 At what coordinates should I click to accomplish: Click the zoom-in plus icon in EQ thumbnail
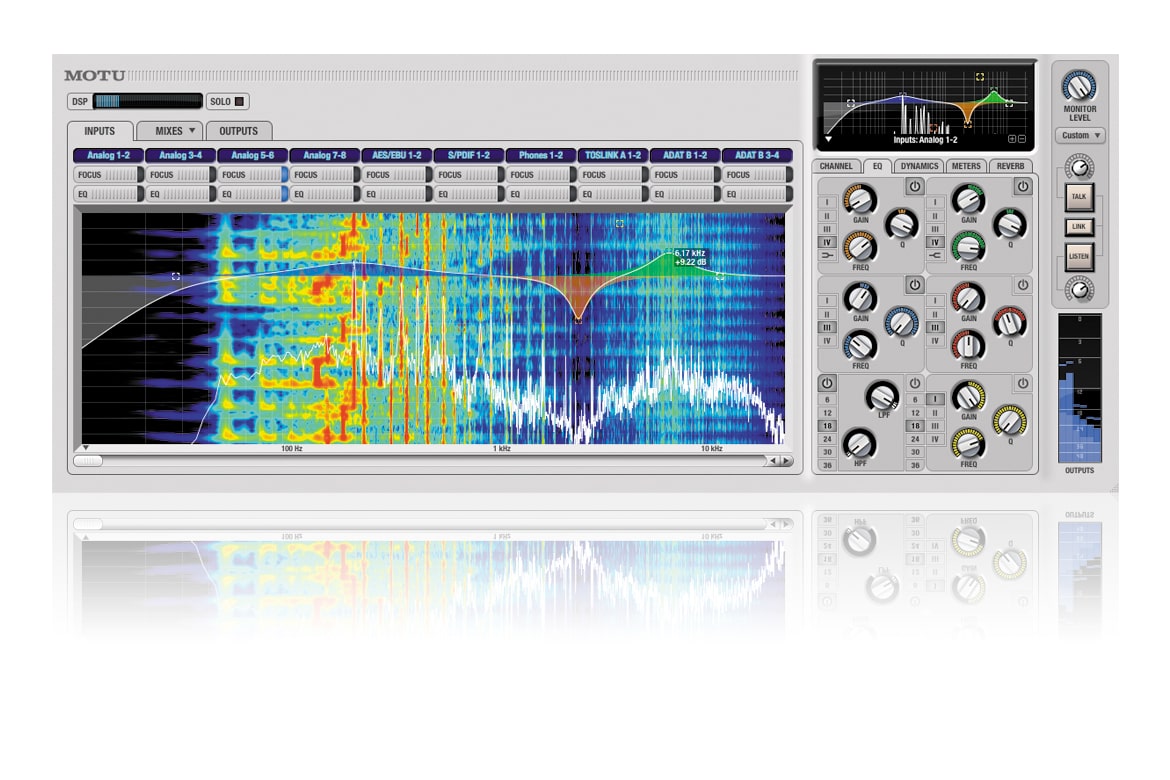pyautogui.click(x=1011, y=139)
